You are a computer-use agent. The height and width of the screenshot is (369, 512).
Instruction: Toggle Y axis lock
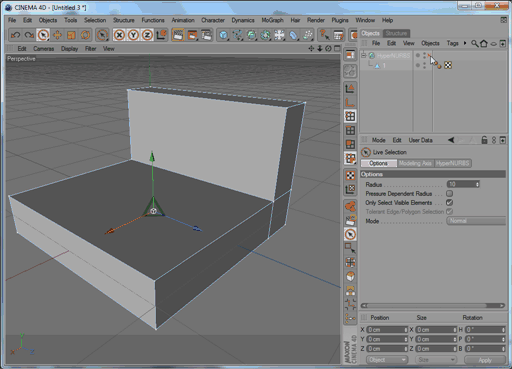point(133,35)
